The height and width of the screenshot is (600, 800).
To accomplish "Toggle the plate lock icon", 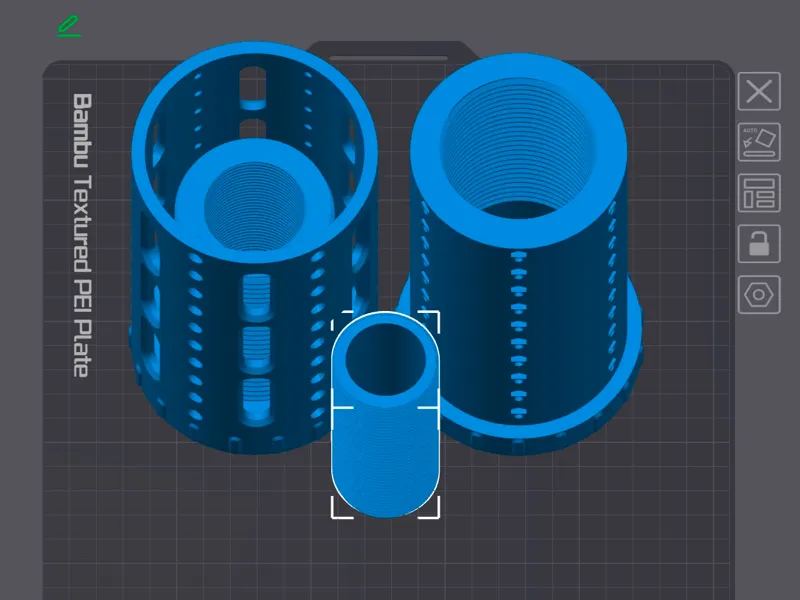I will pyautogui.click(x=759, y=244).
